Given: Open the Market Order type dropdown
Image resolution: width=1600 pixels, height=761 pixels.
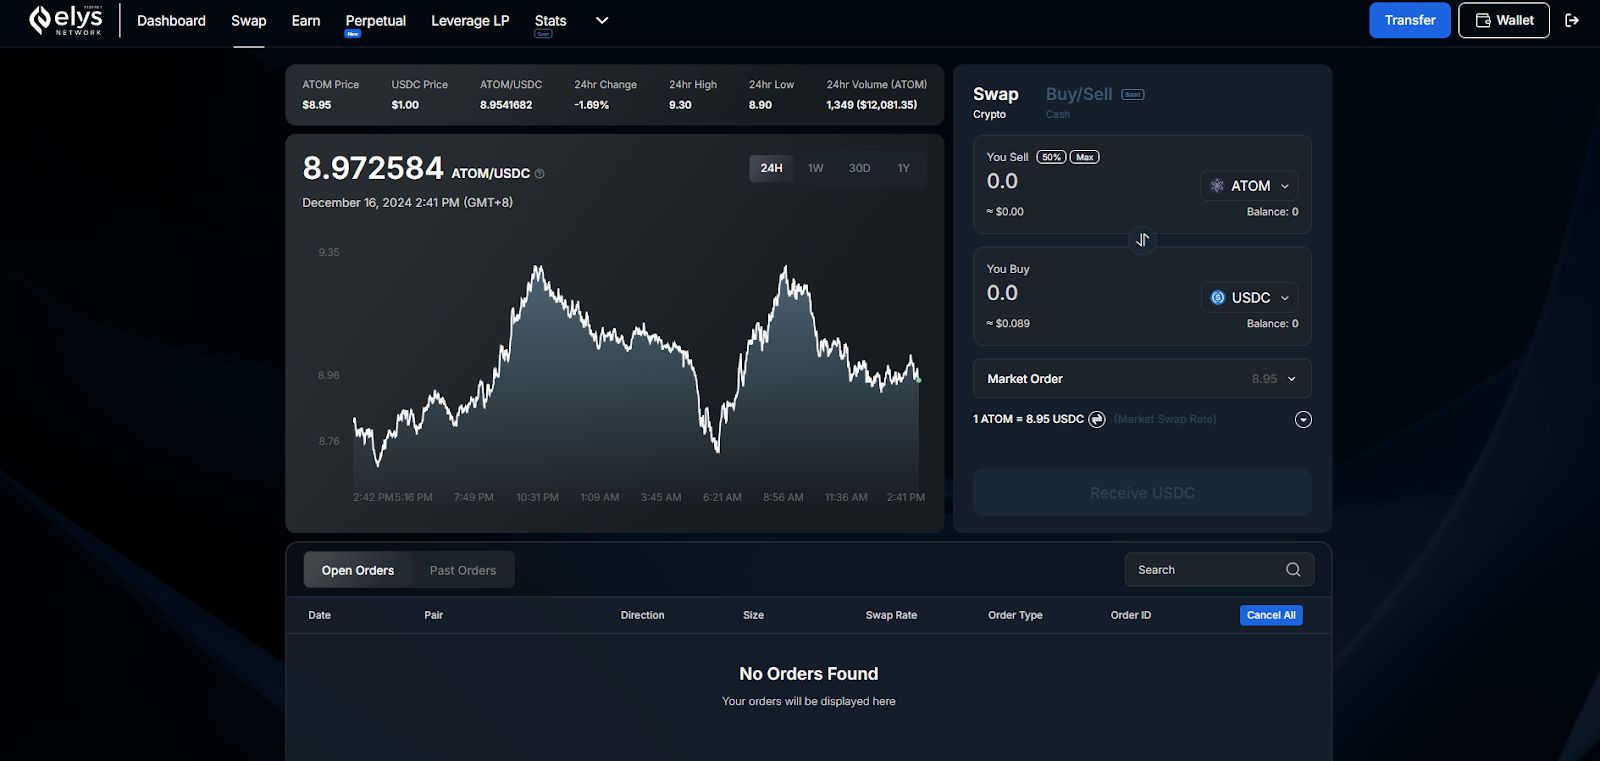Looking at the screenshot, I should pyautogui.click(x=1142, y=379).
